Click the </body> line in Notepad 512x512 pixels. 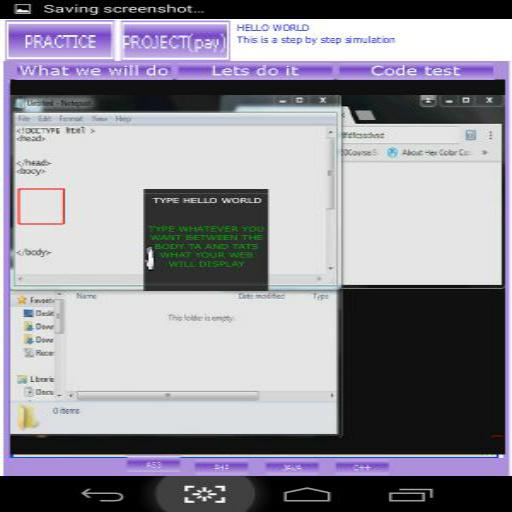point(33,252)
